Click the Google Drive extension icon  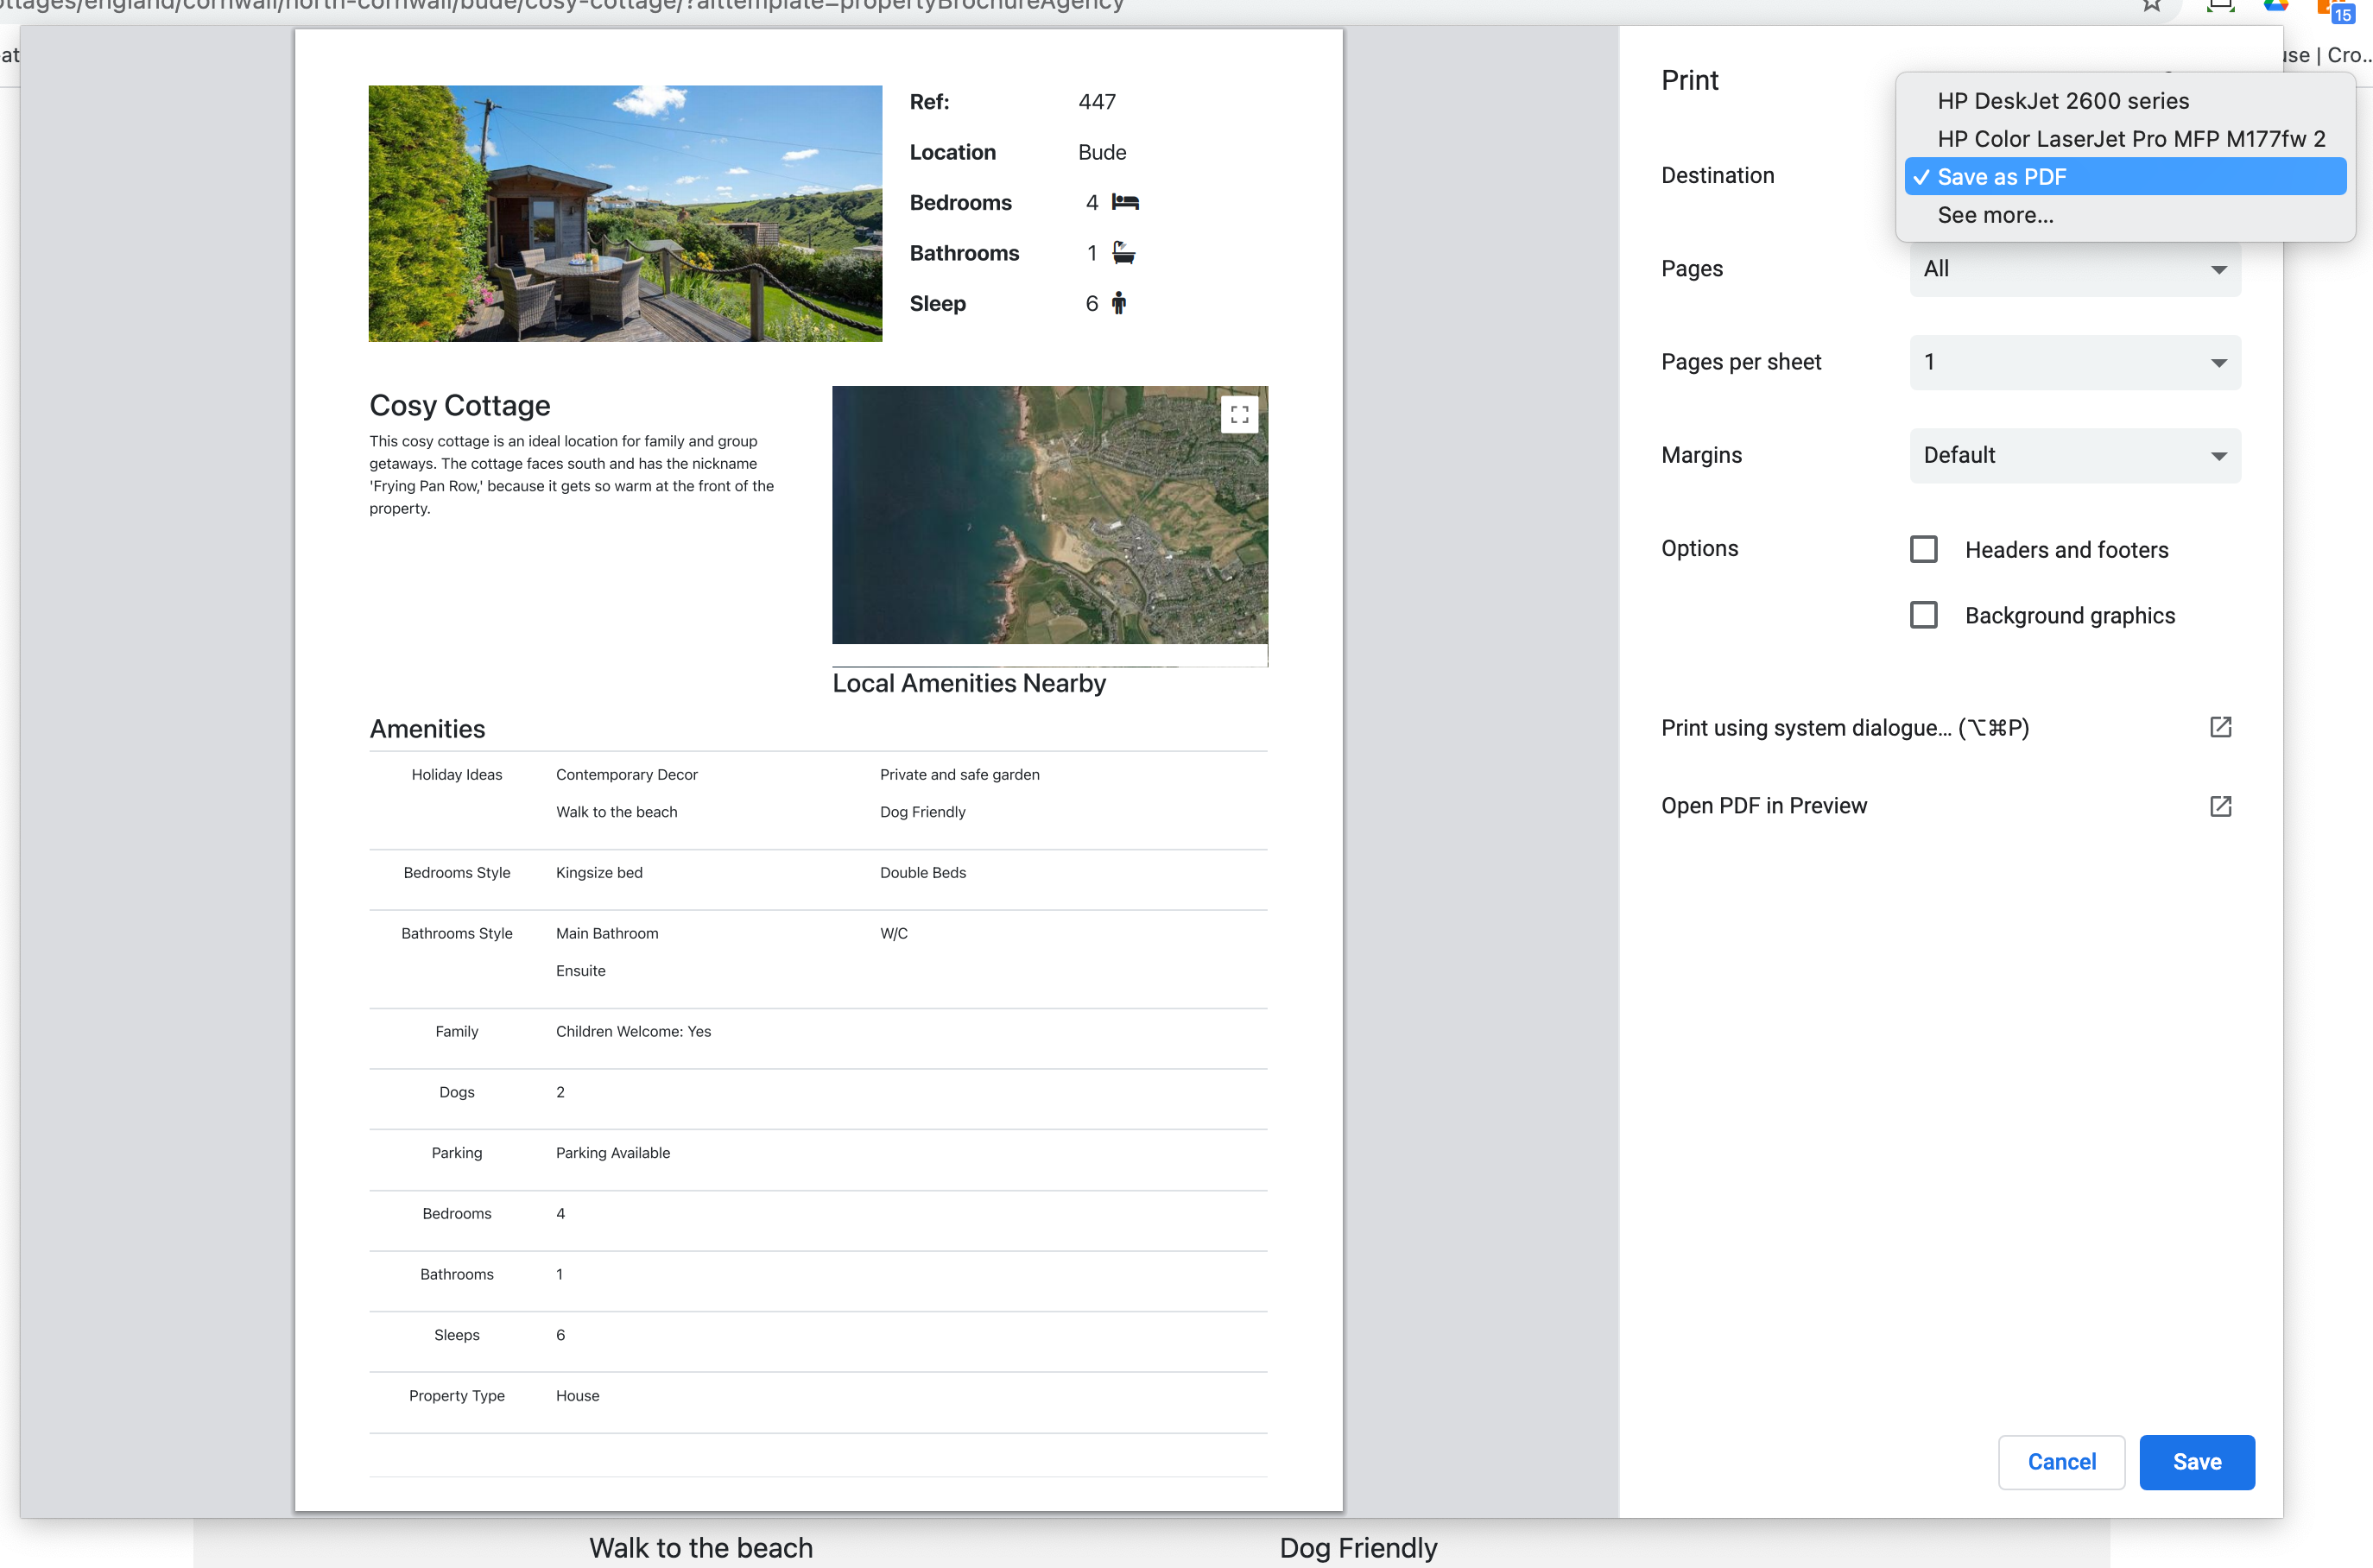pos(2276,6)
